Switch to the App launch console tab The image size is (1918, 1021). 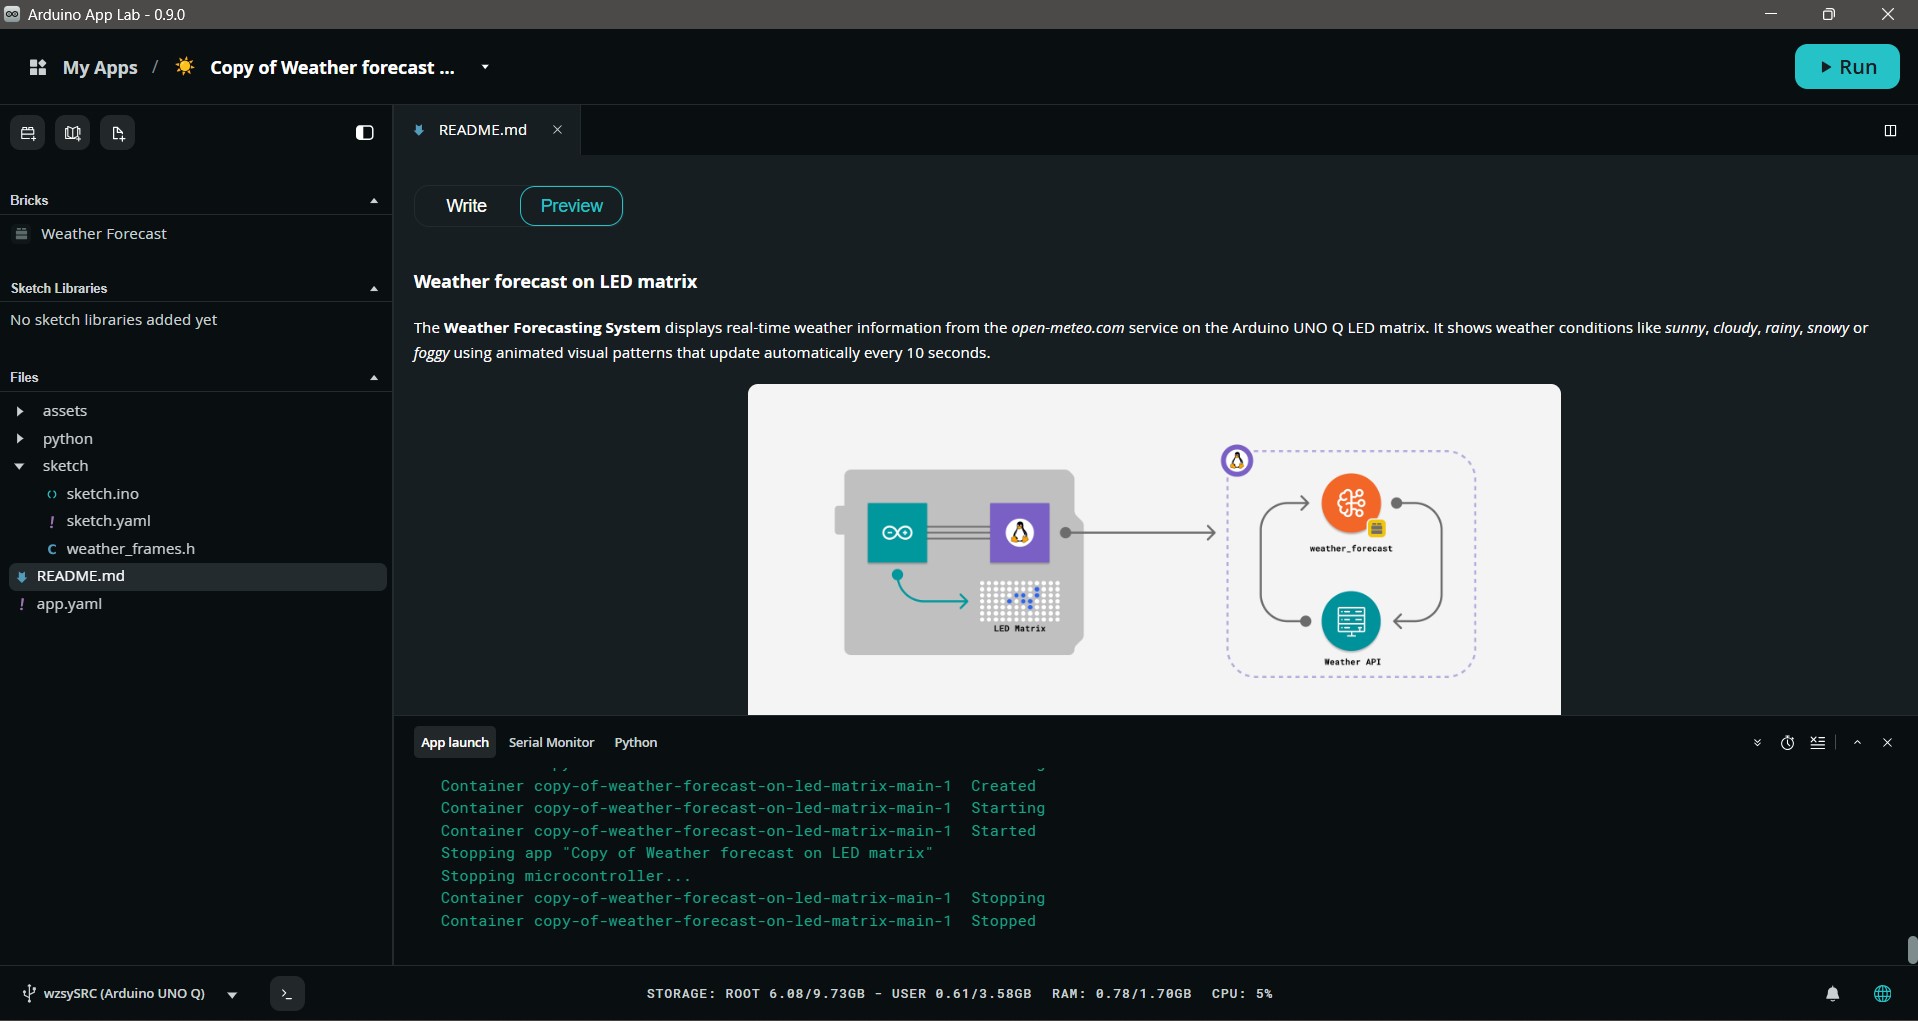point(455,742)
